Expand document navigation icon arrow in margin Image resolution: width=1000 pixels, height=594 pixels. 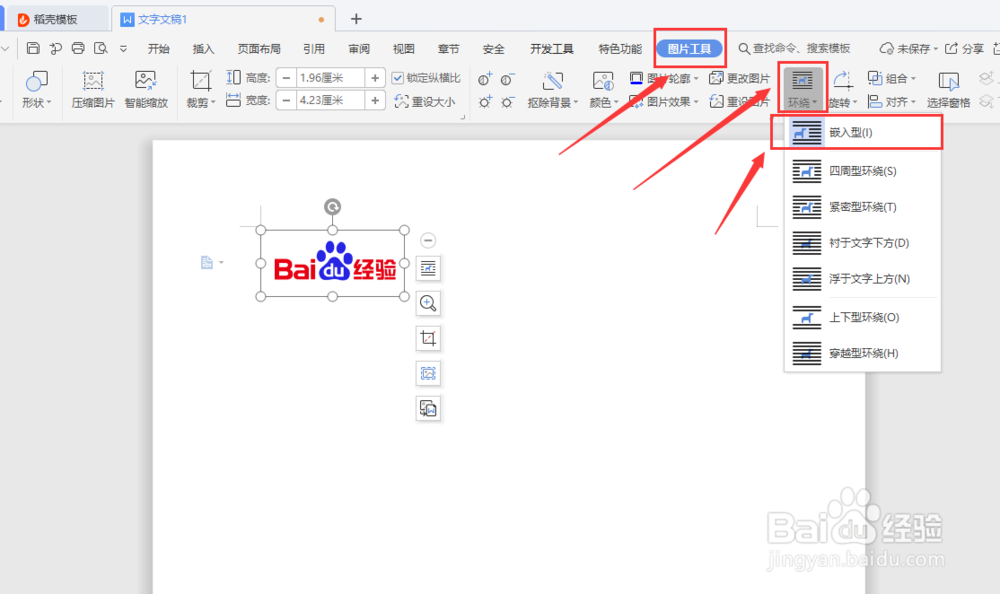(x=221, y=262)
